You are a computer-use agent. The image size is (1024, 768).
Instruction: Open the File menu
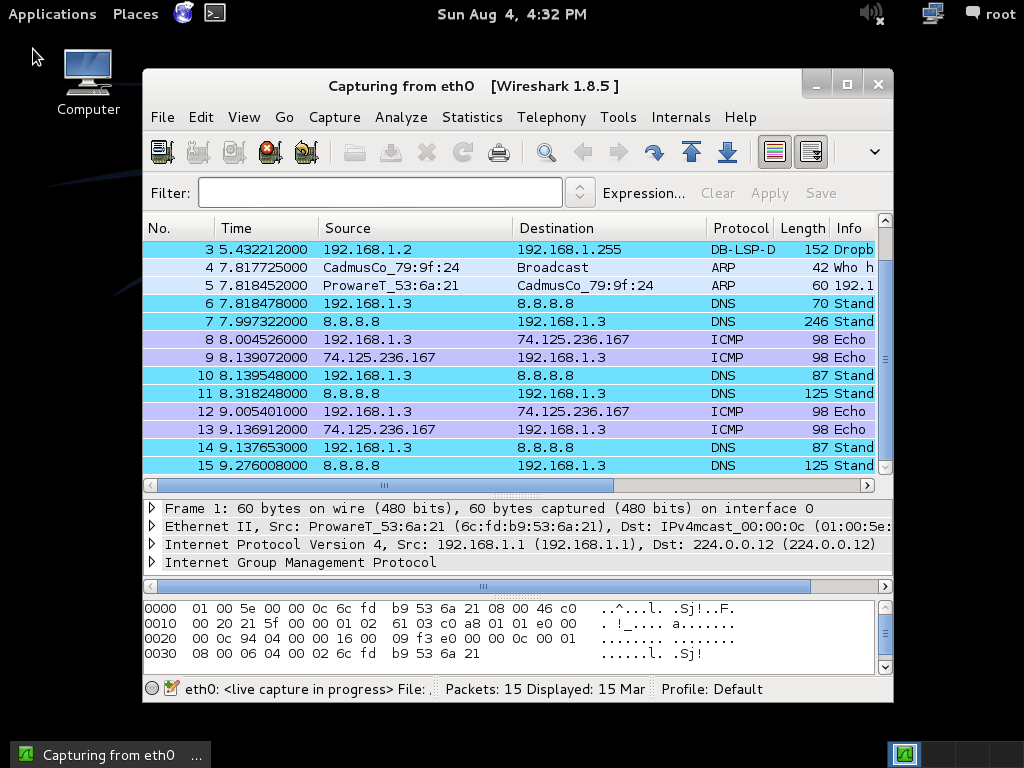click(163, 118)
